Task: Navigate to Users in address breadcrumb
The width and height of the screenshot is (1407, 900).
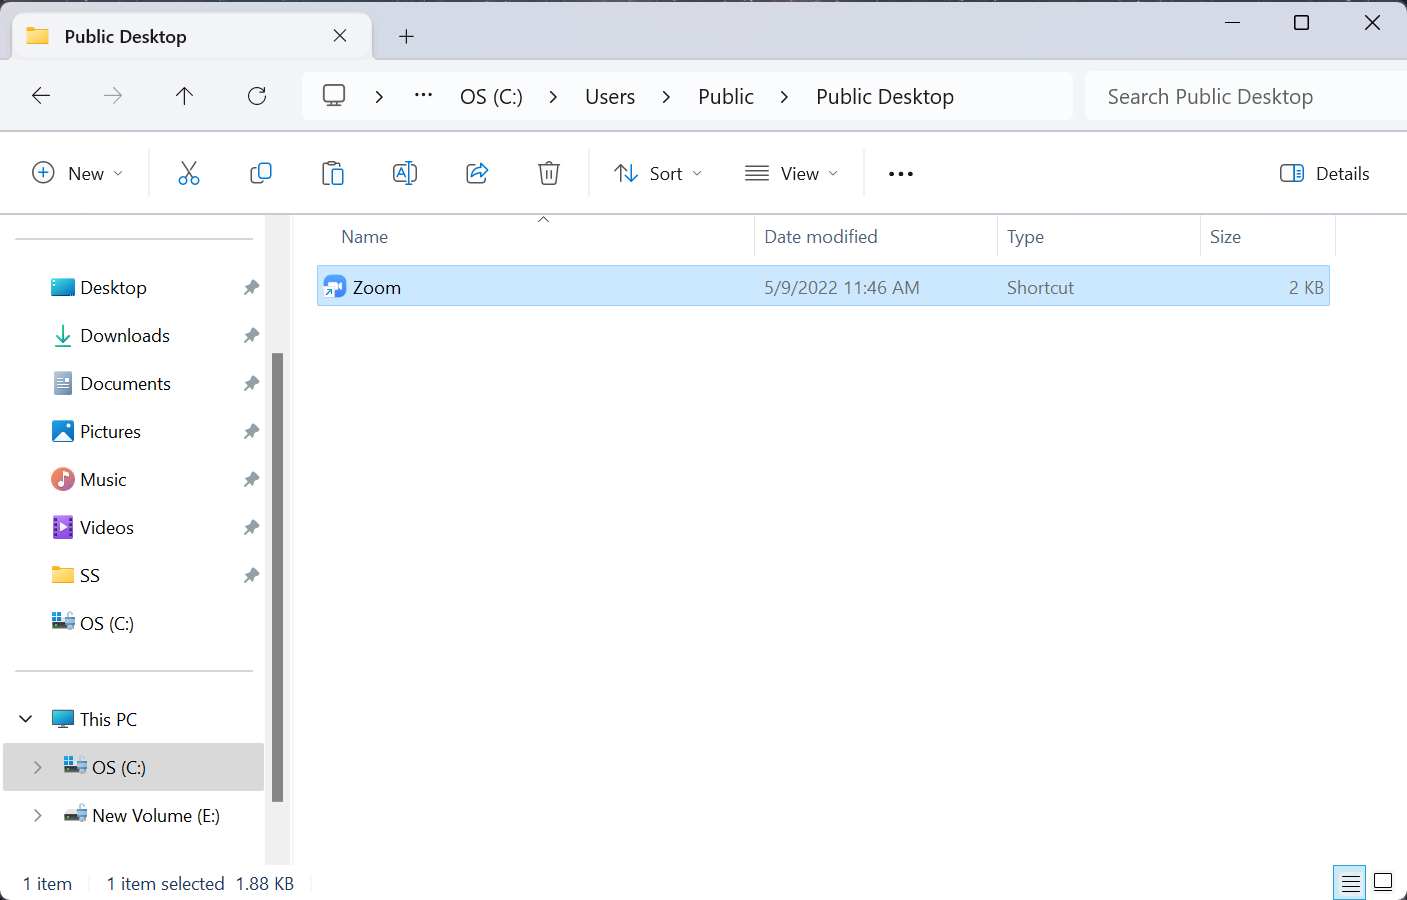Action: 610,97
